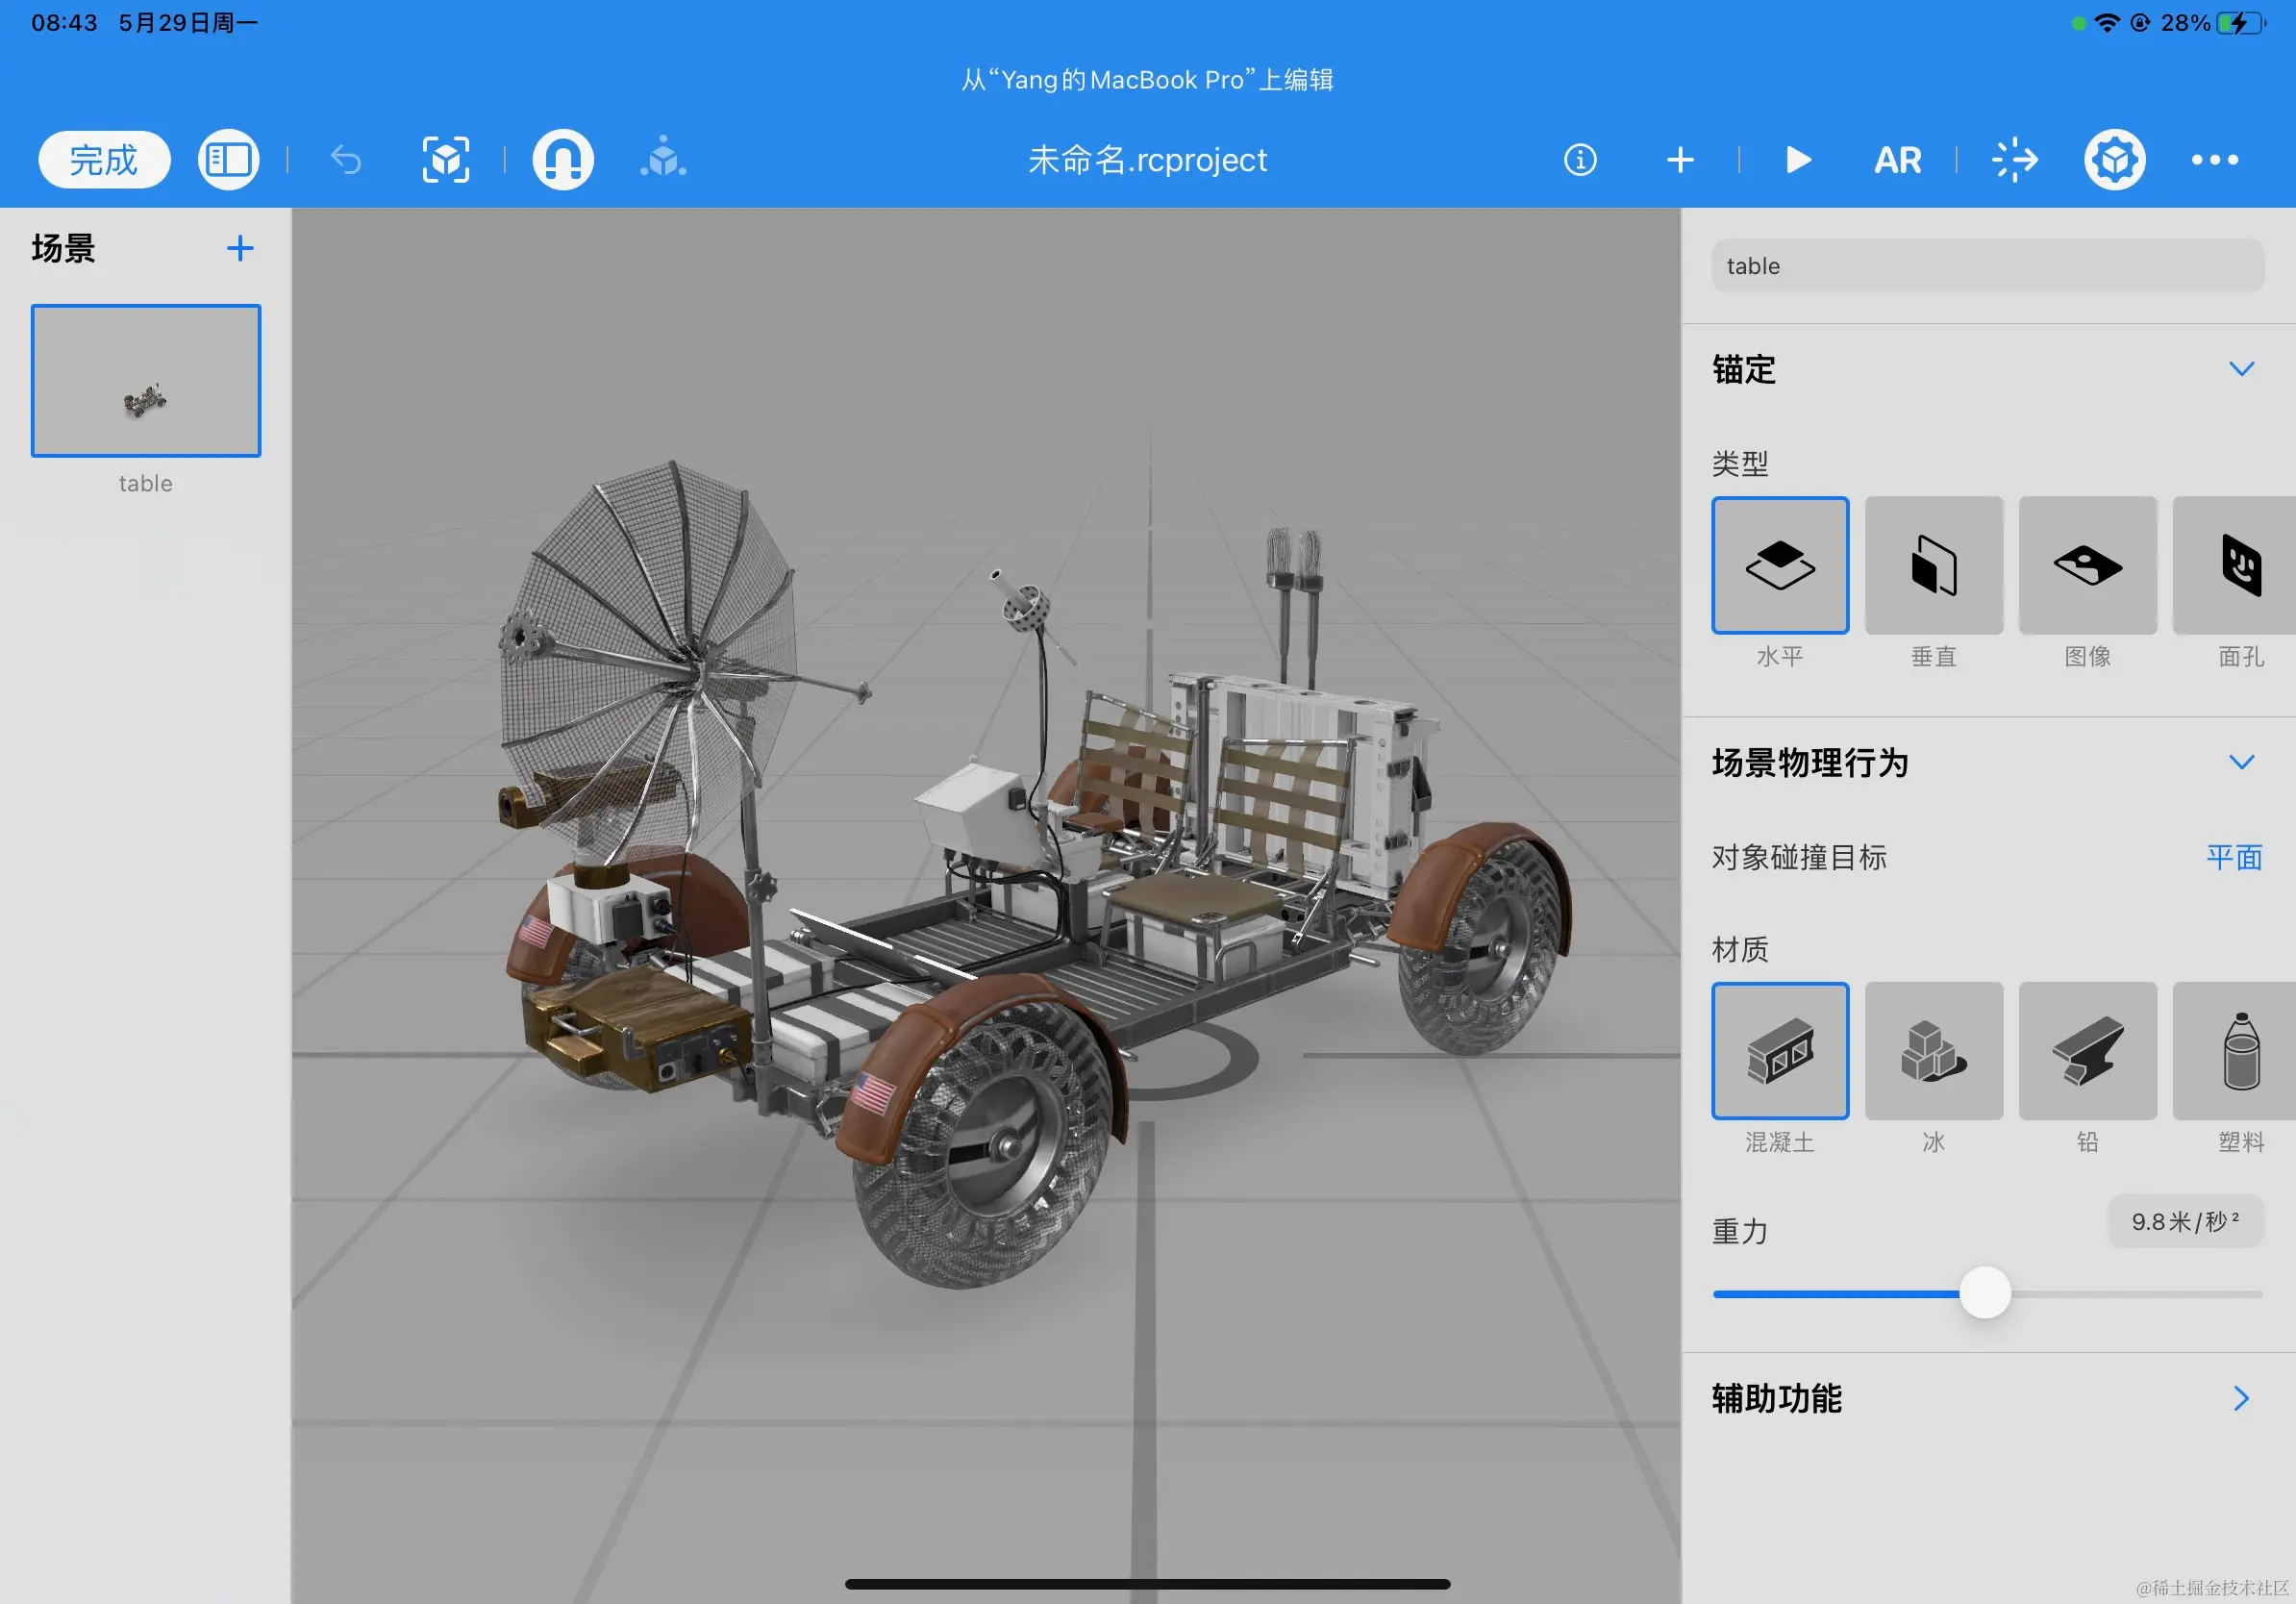The width and height of the screenshot is (2296, 1604).
Task: Toggle the properties cube icon
Action: (x=2114, y=160)
